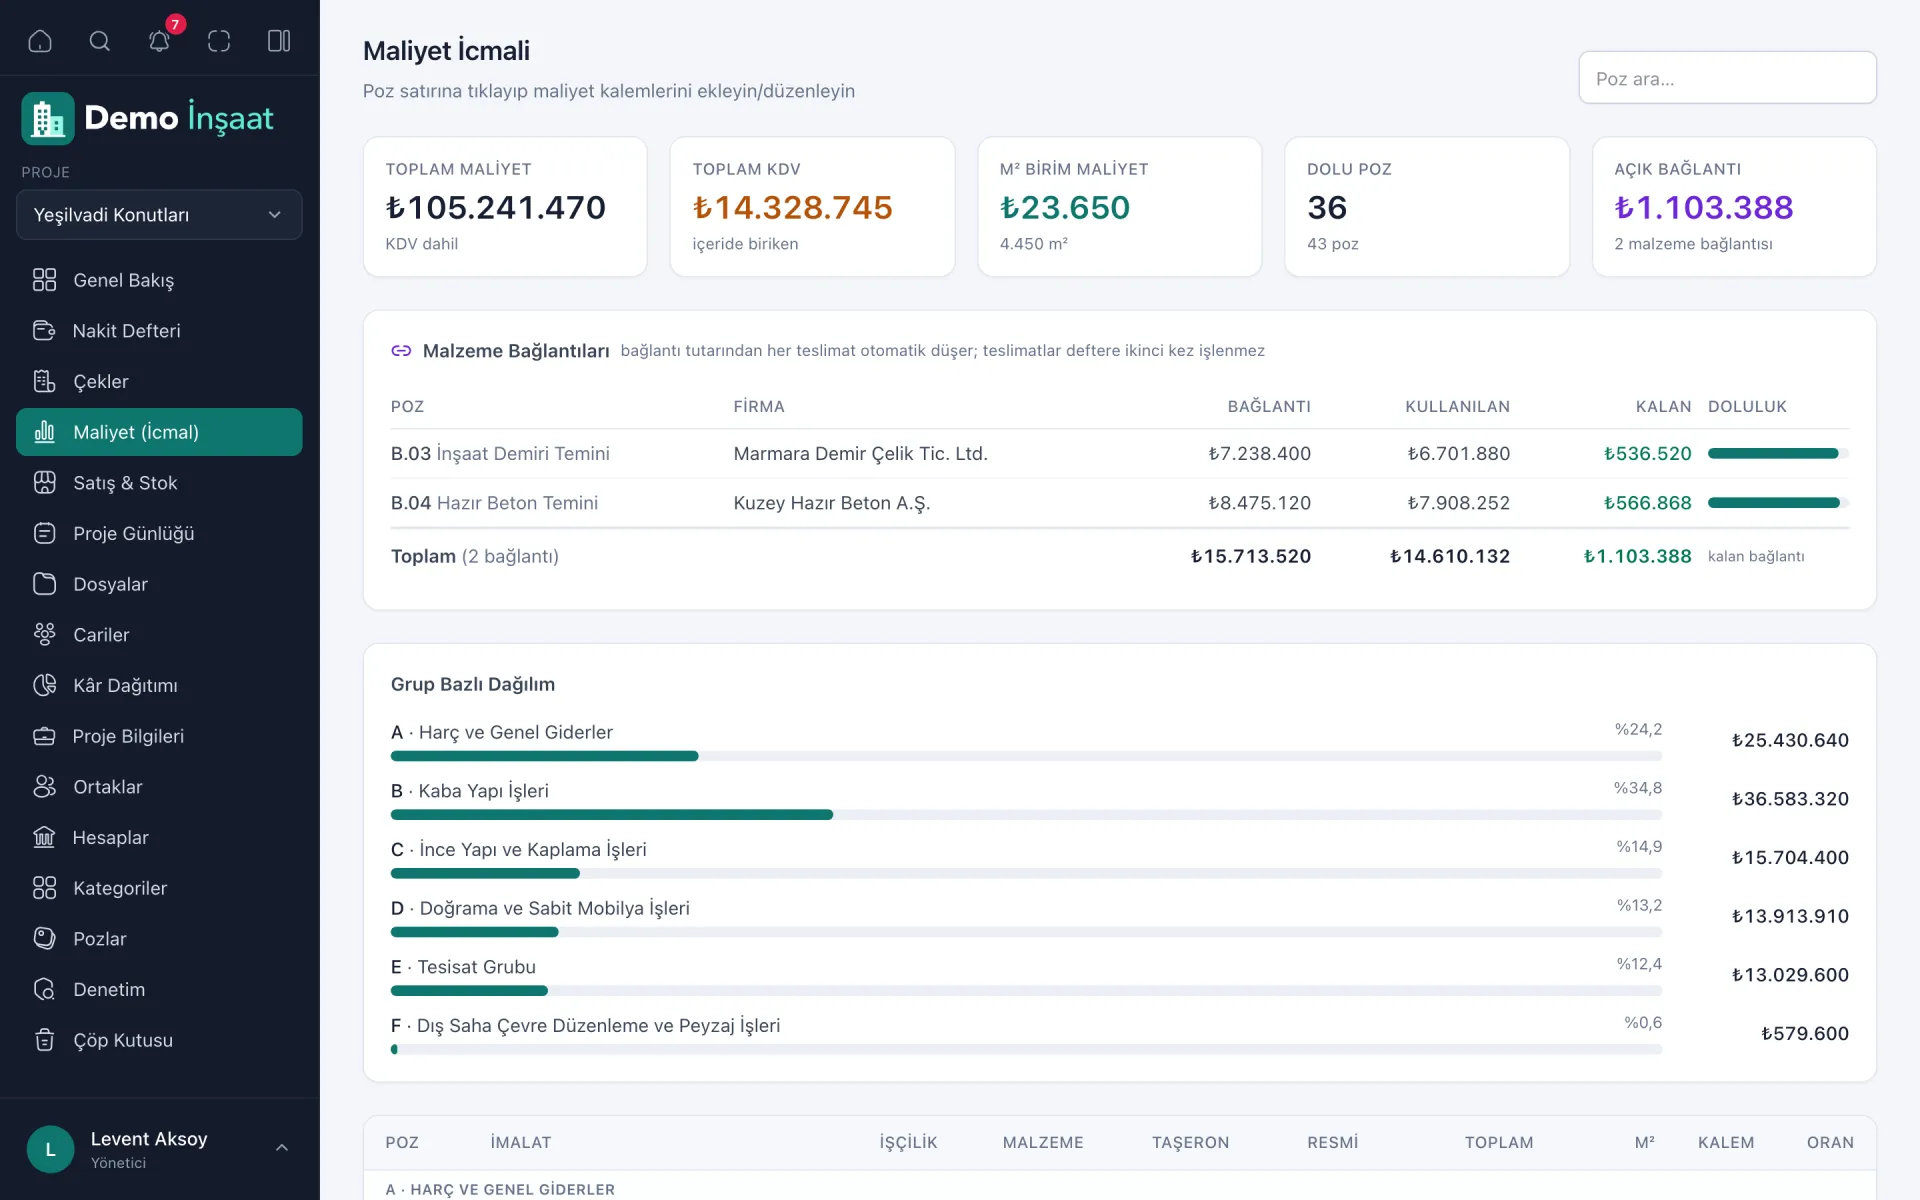The height and width of the screenshot is (1200, 1920).
Task: Open the B.04 Hazır Beton Temini row
Action: pos(1119,503)
